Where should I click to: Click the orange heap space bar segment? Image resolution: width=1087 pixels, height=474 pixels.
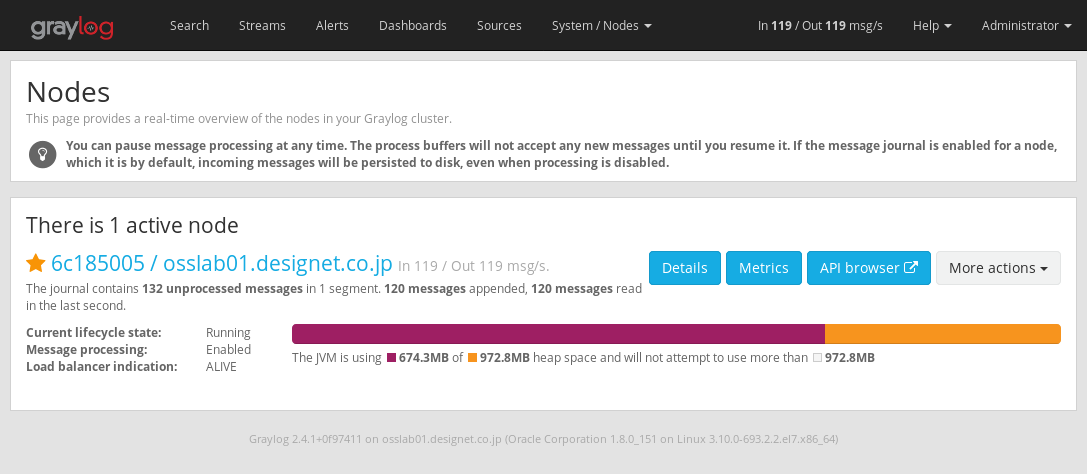point(942,334)
